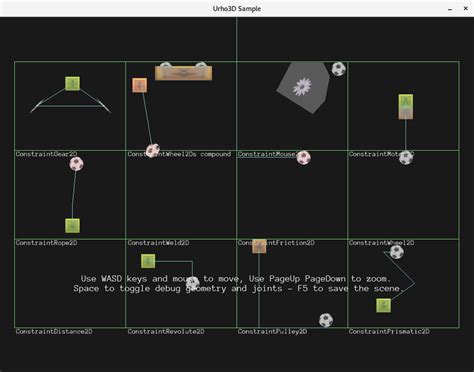Click the ConstraintMotor2D label

pos(382,154)
